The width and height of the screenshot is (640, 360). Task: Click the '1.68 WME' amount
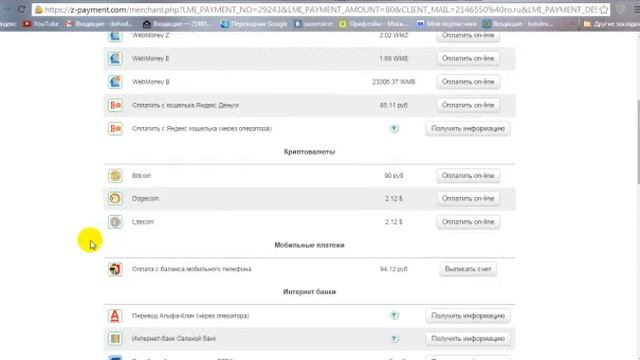(393, 58)
